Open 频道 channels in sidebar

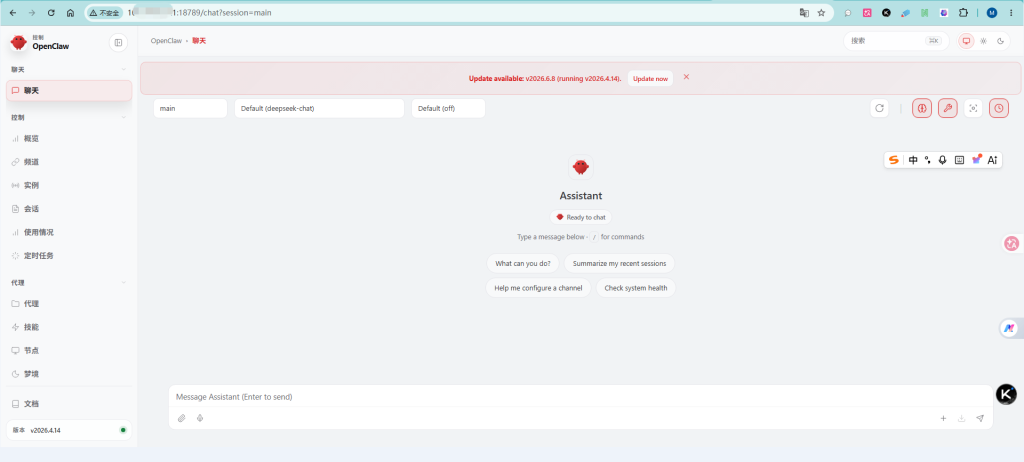point(69,162)
